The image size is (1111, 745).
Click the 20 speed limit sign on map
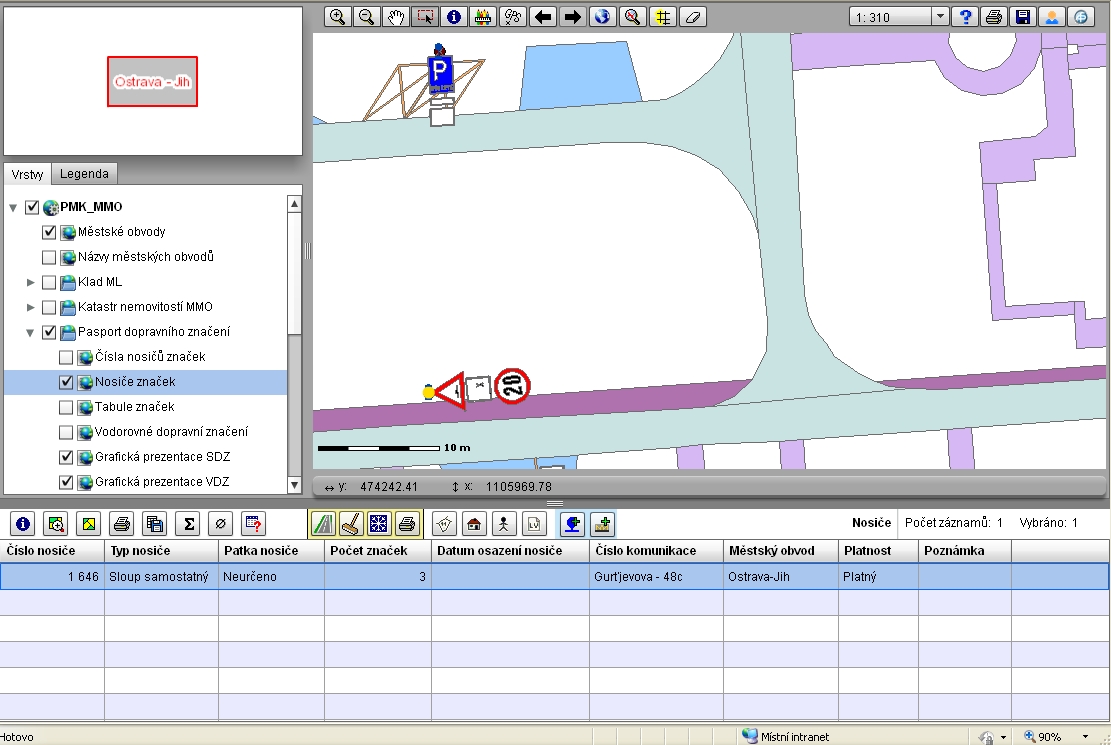point(512,386)
